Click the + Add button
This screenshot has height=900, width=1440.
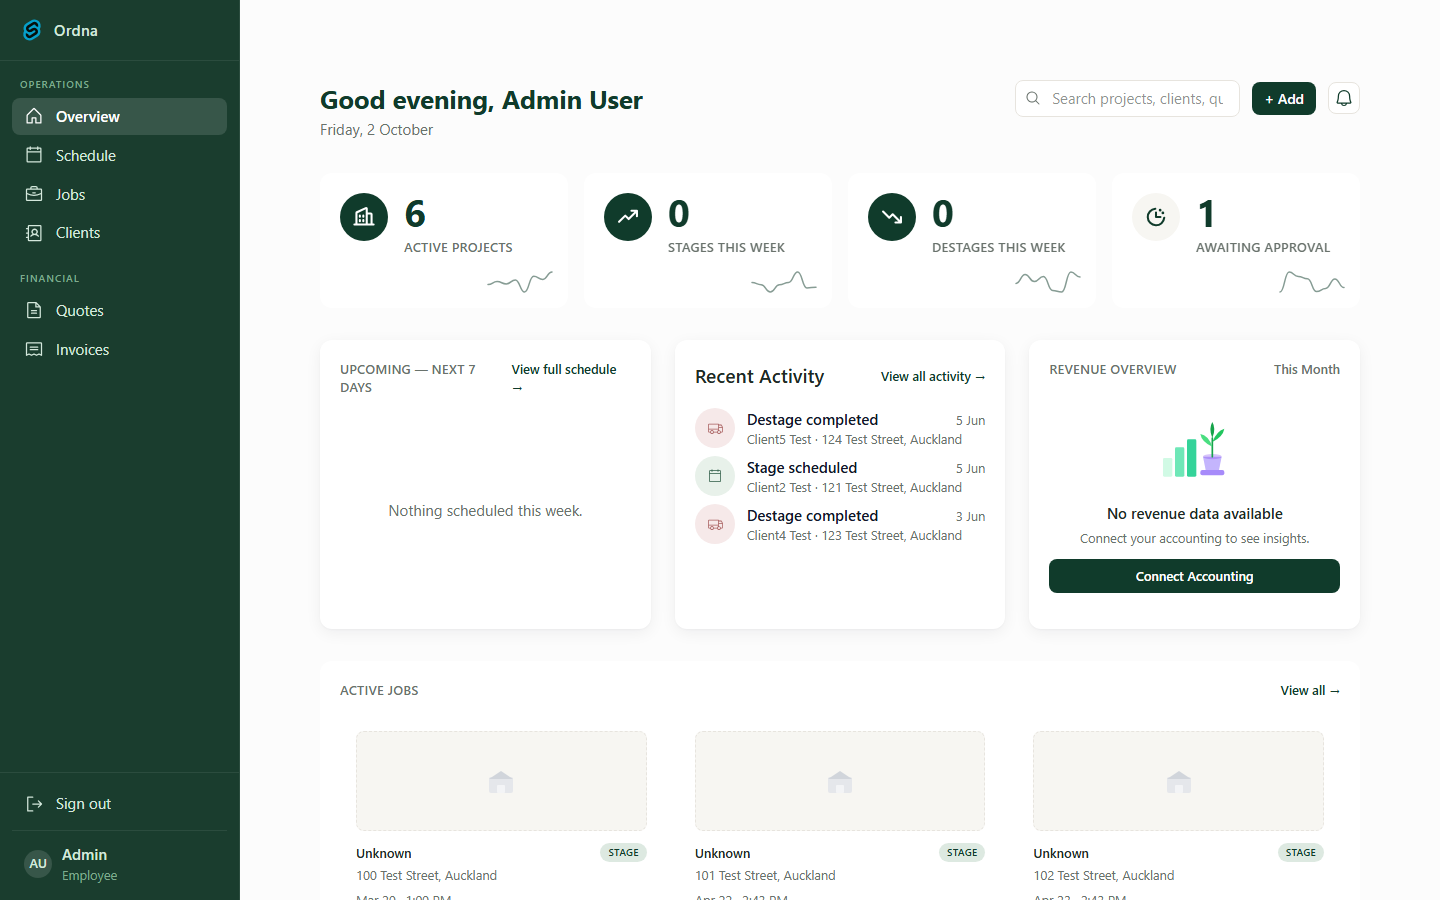1284,98
